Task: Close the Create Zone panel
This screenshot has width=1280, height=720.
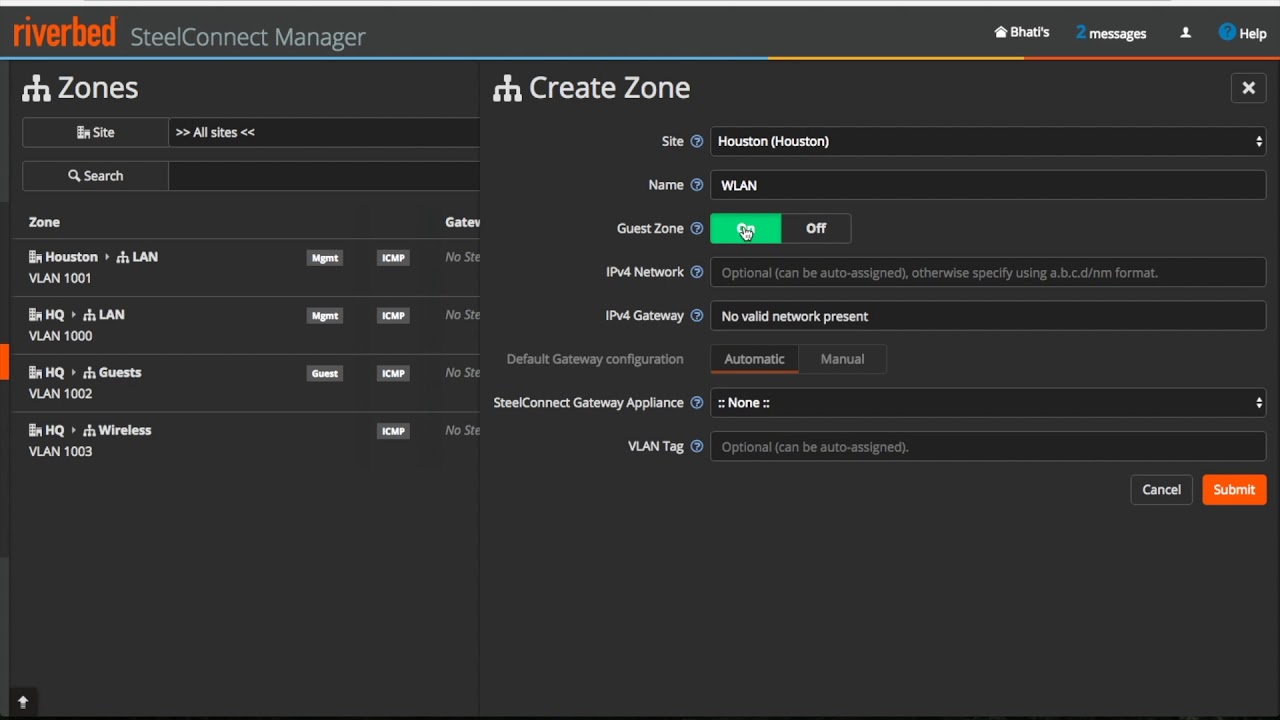Action: (x=1248, y=88)
